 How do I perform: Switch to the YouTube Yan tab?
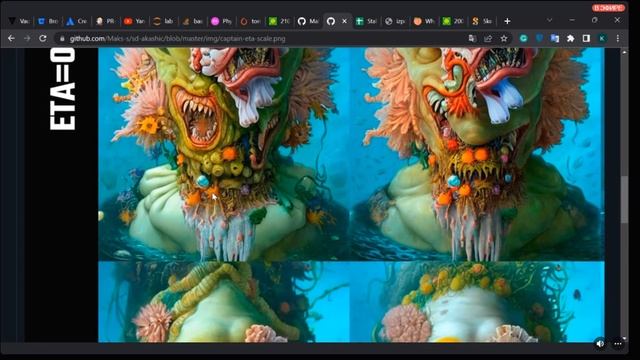tap(134, 21)
